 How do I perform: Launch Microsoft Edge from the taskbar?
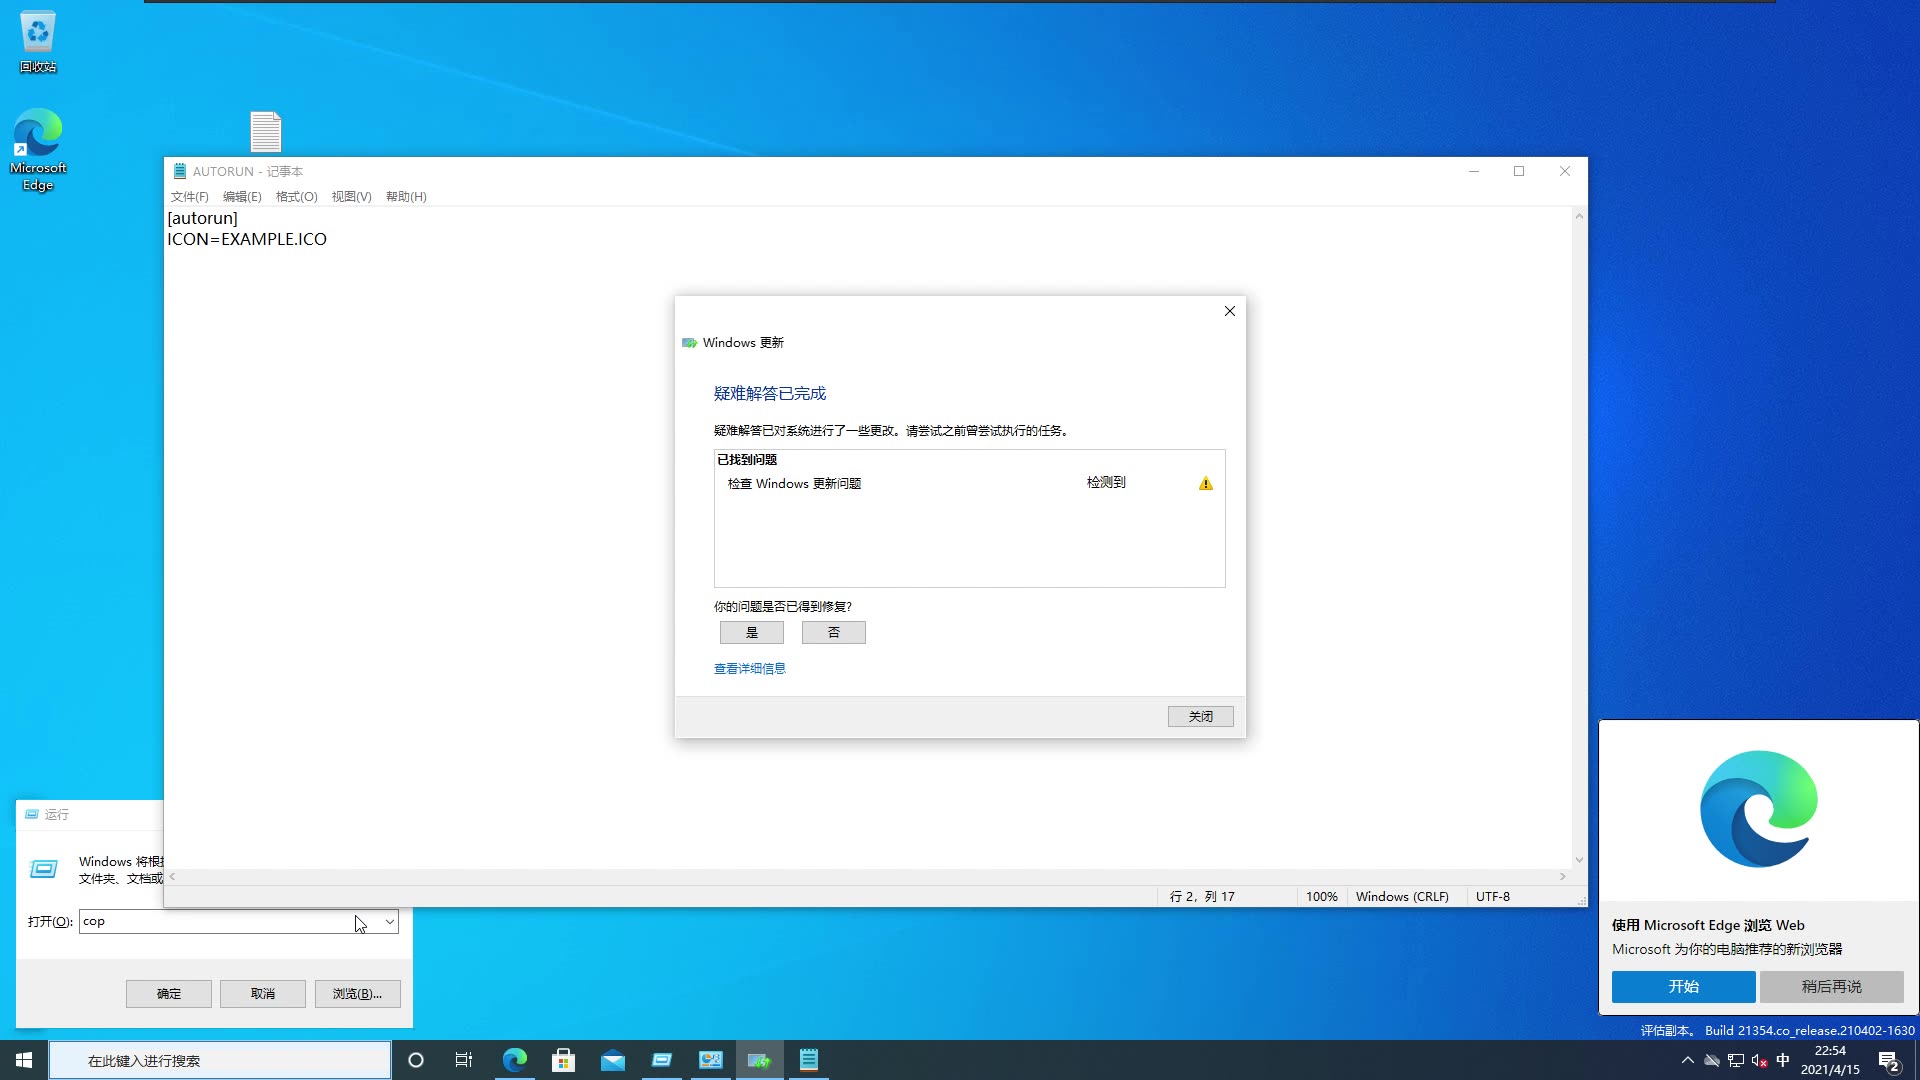pyautogui.click(x=514, y=1059)
